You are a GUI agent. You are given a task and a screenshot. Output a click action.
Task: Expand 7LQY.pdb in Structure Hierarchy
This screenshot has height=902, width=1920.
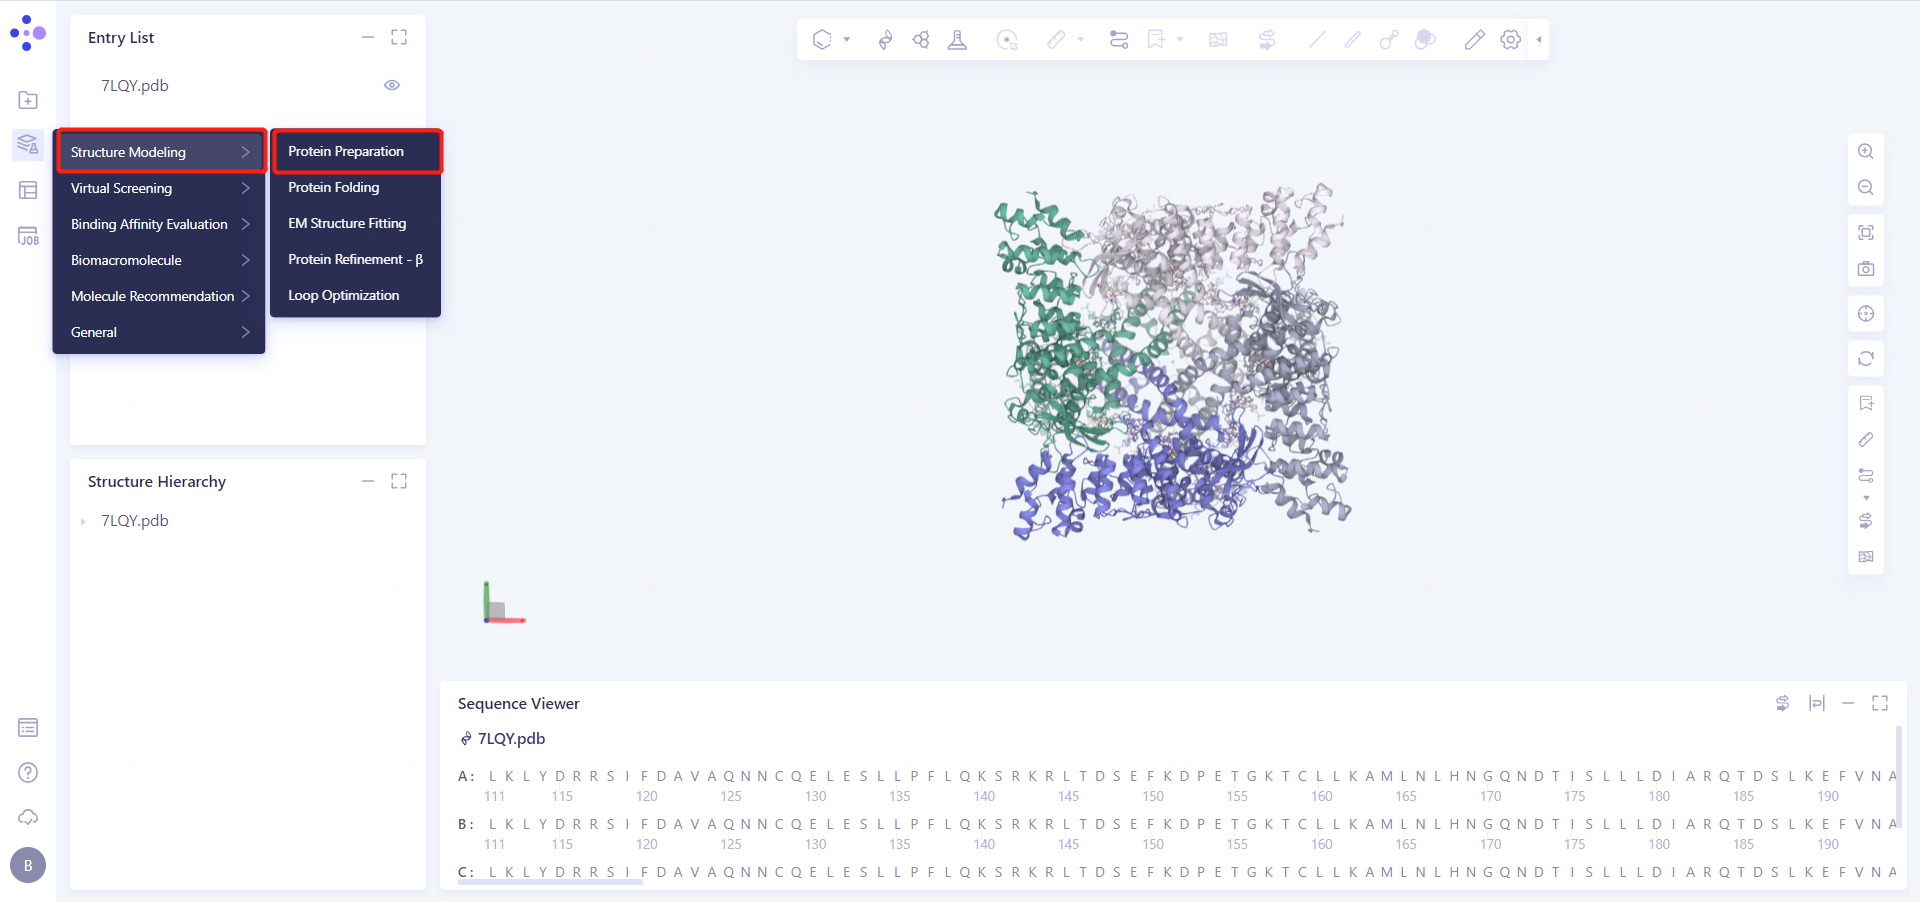coord(83,521)
